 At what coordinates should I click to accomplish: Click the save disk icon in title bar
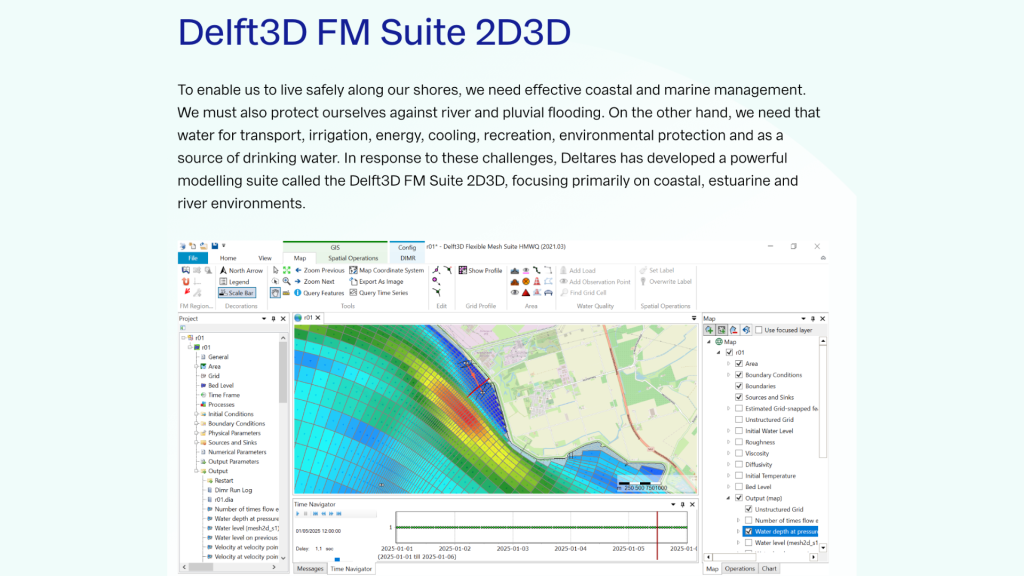[214, 246]
